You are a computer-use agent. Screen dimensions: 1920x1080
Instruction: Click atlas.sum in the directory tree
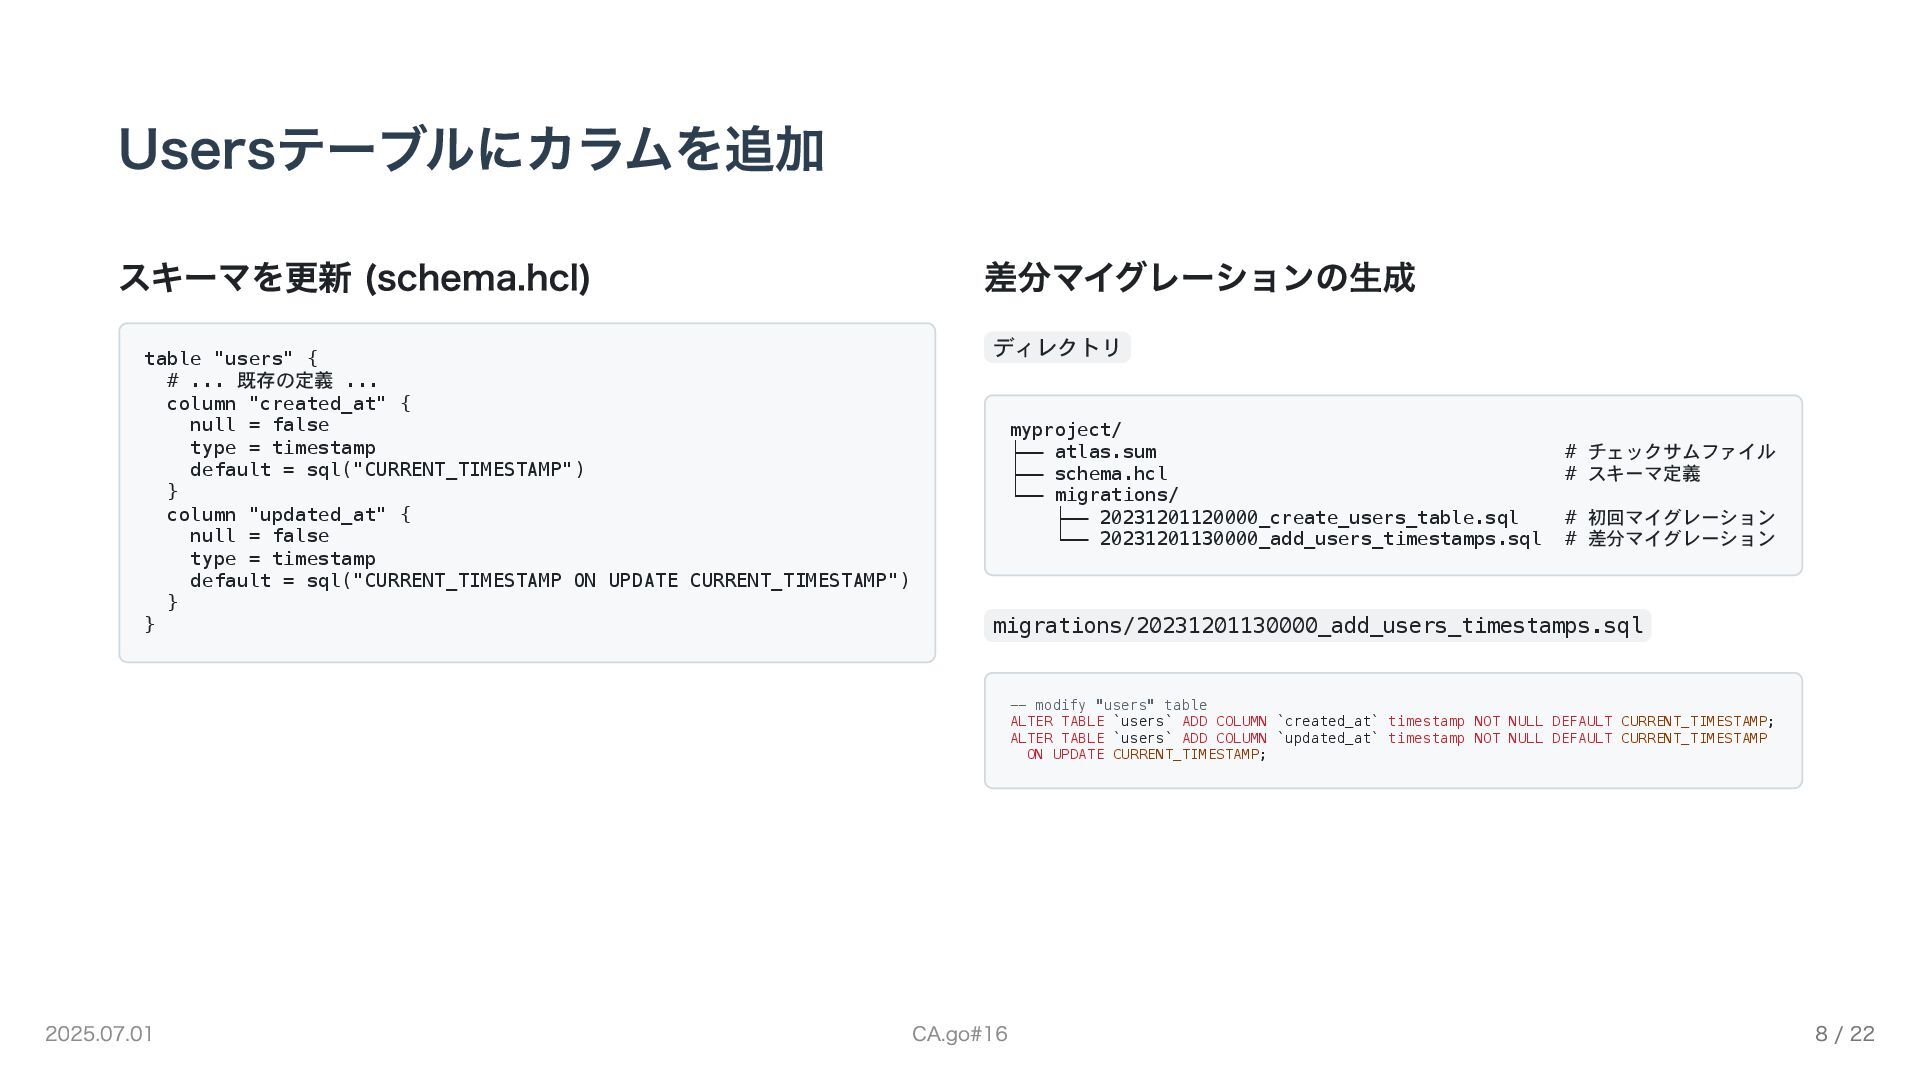tap(1105, 452)
